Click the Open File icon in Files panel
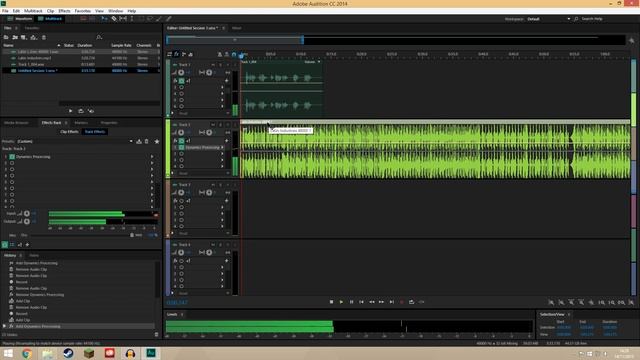This screenshot has height=360, width=640. (6, 37)
